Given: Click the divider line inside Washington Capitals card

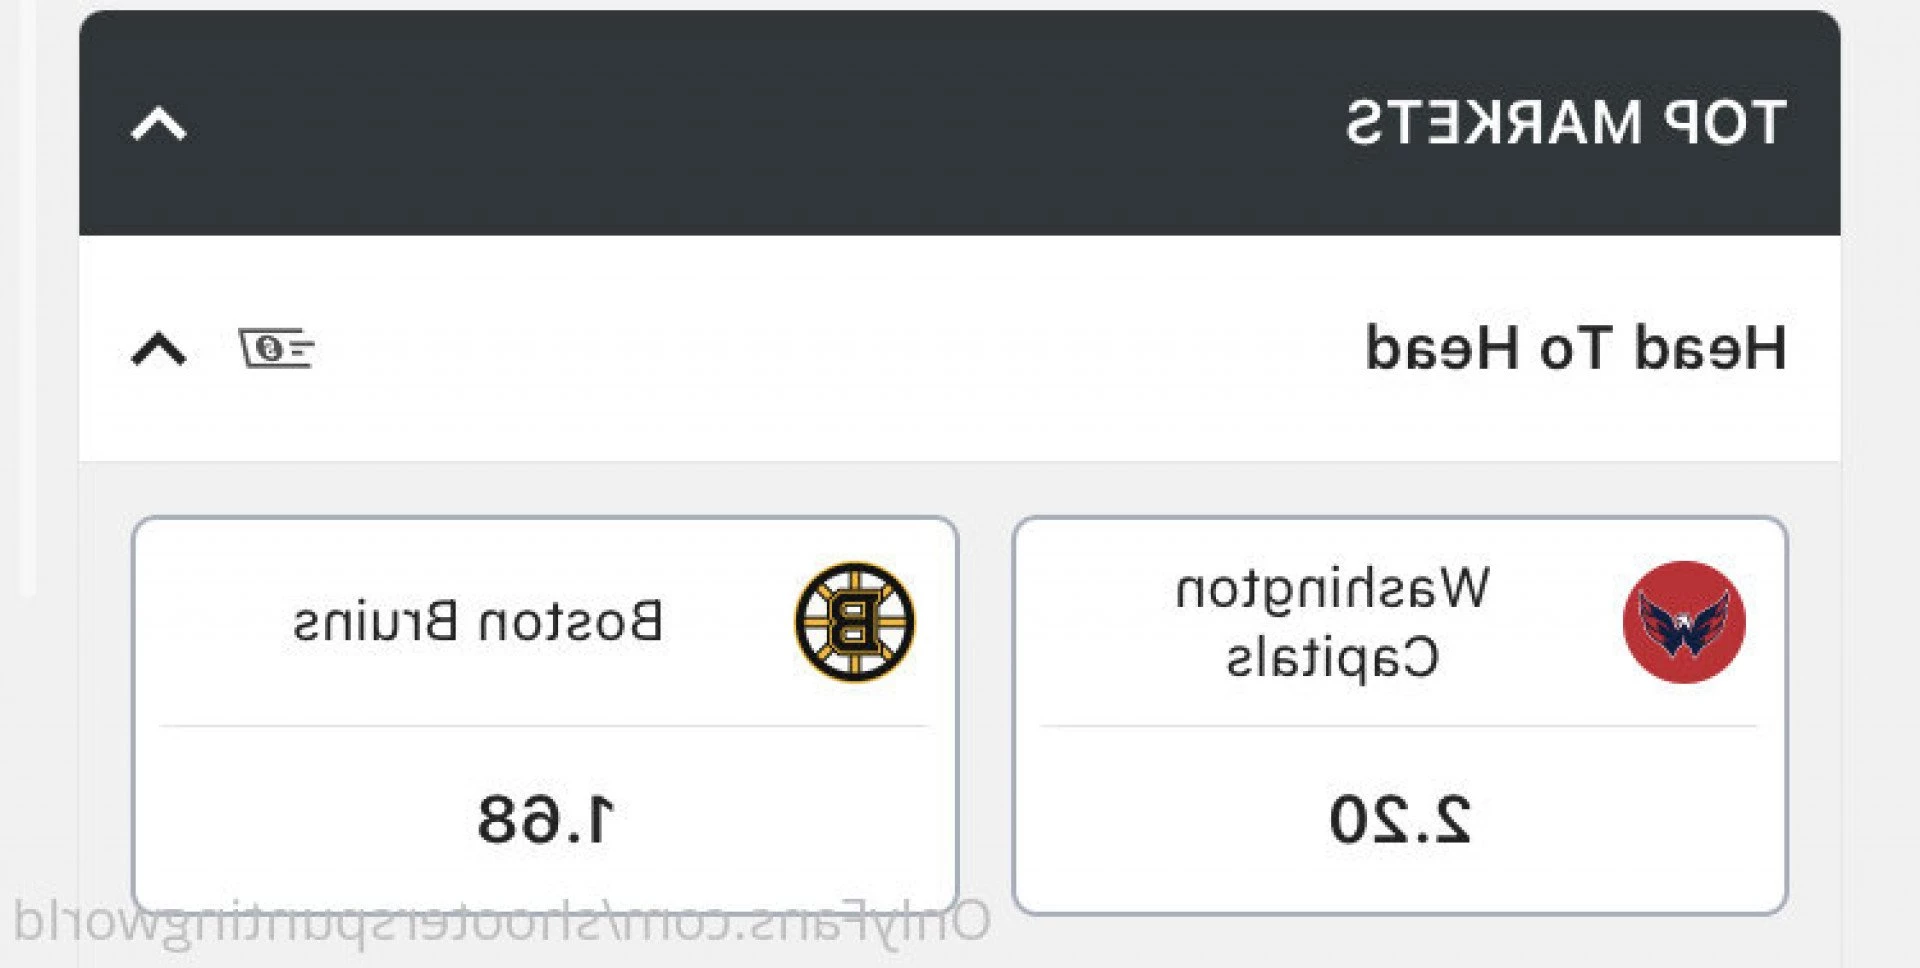Looking at the screenshot, I should tap(1399, 726).
